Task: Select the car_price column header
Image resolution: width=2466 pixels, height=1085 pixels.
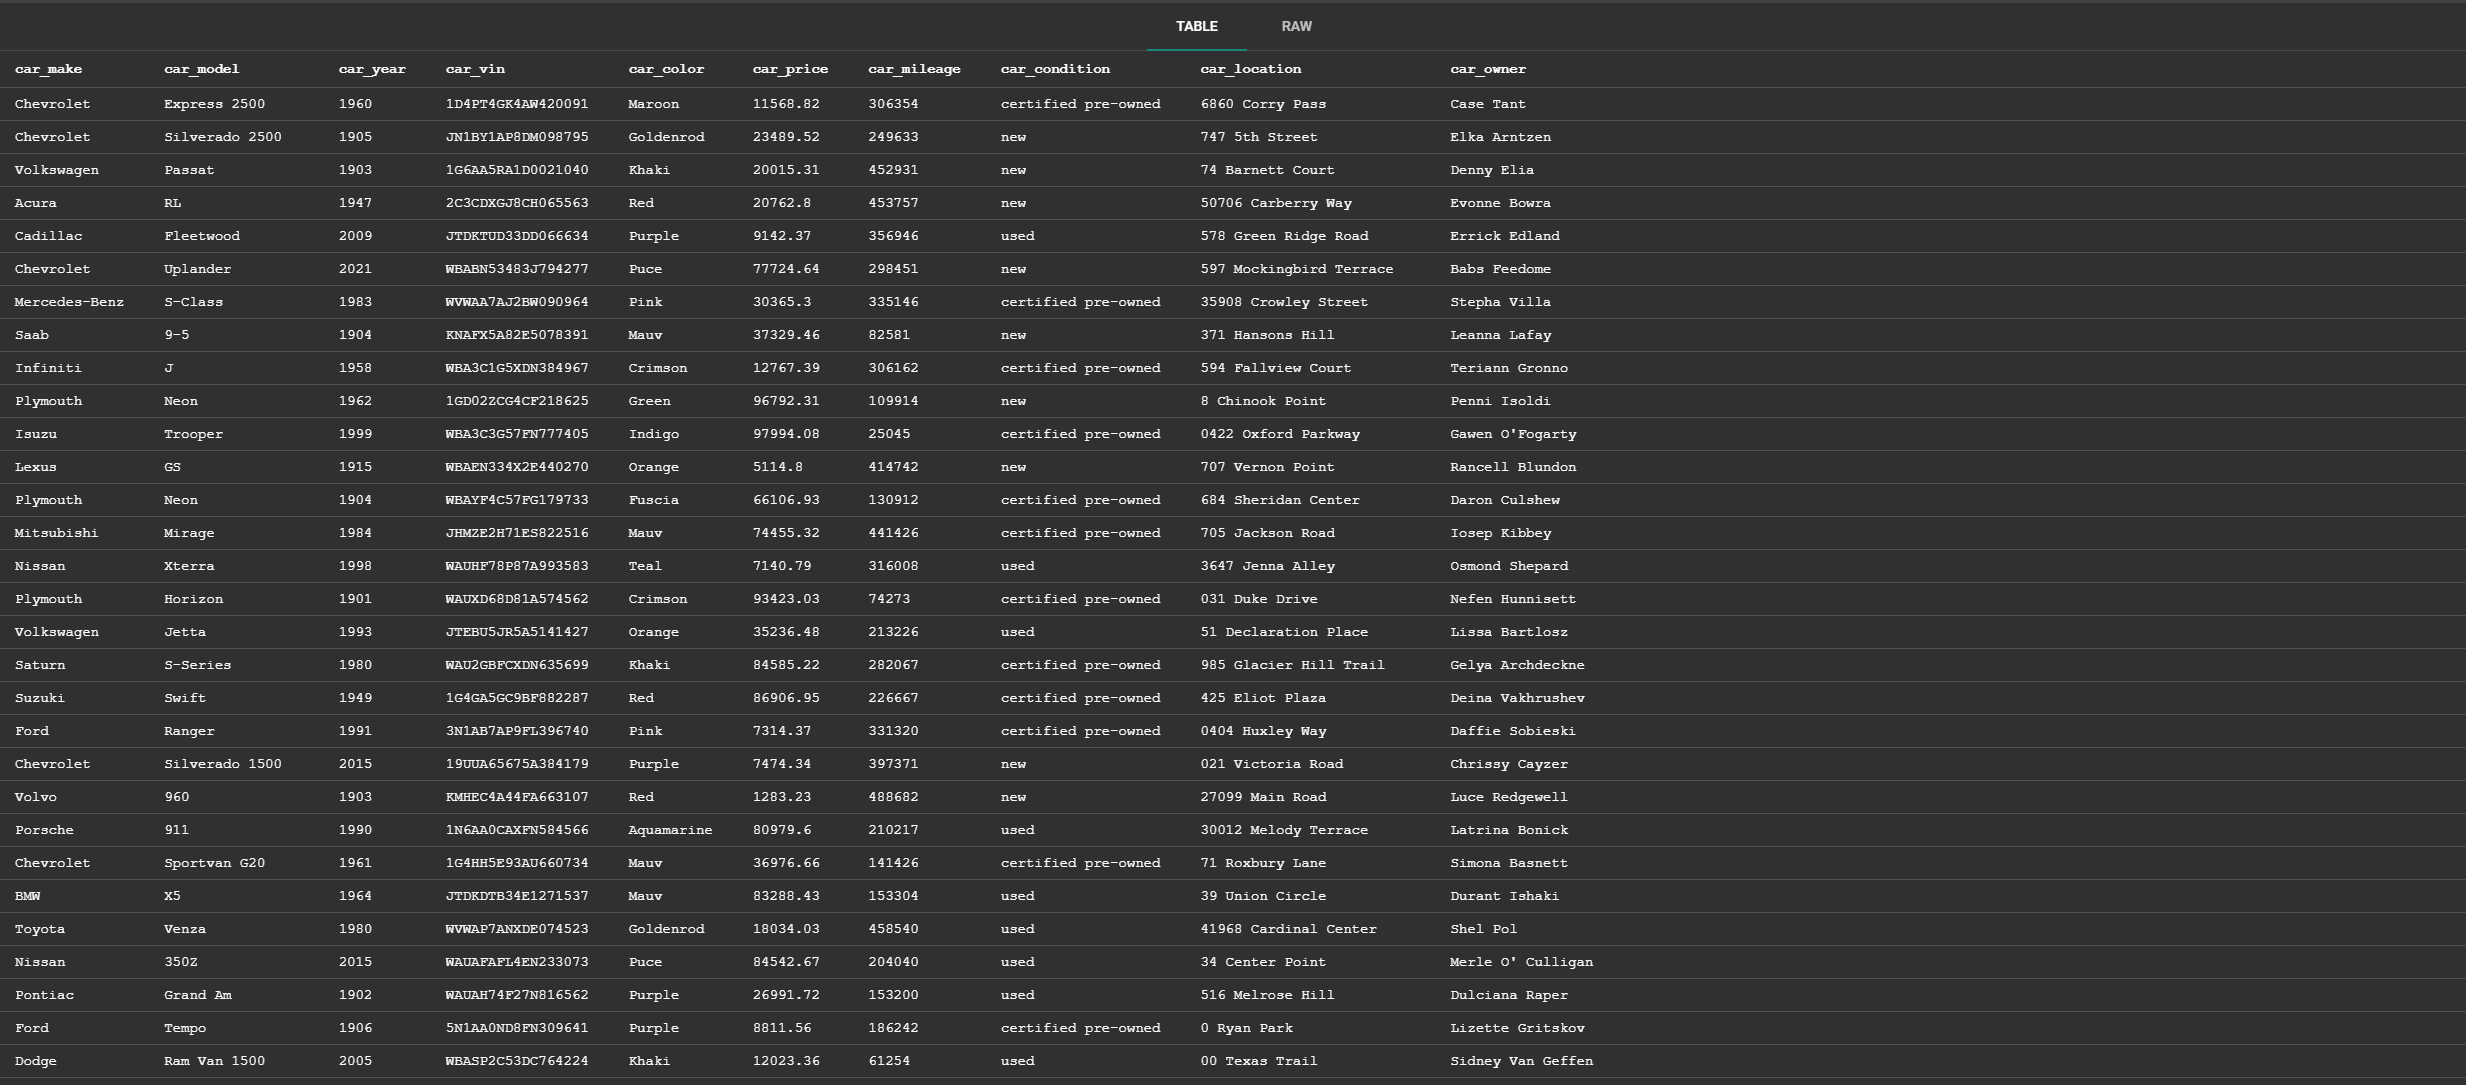Action: pyautogui.click(x=790, y=69)
